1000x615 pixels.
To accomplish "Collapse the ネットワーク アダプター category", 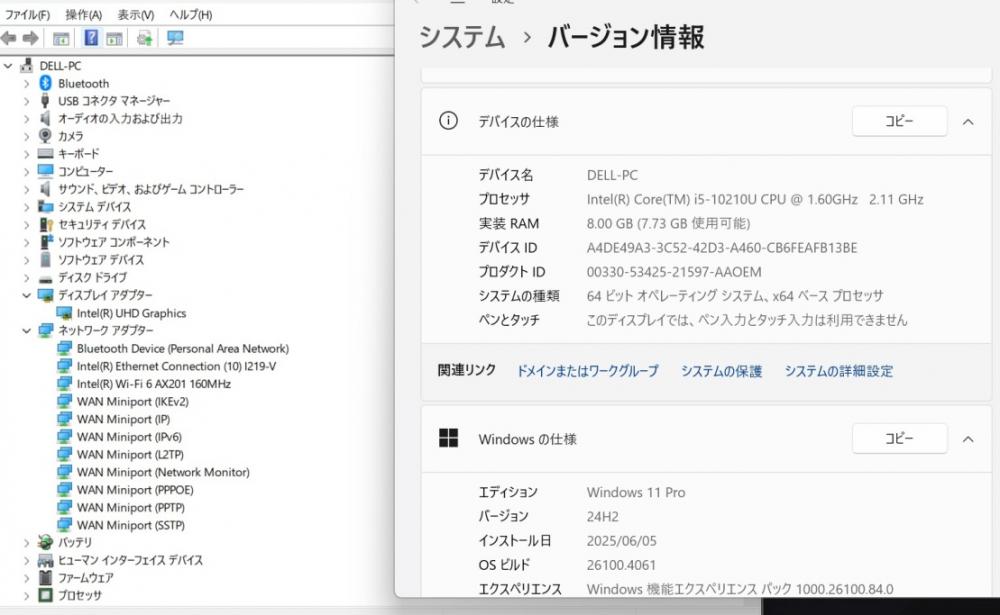I will (26, 330).
